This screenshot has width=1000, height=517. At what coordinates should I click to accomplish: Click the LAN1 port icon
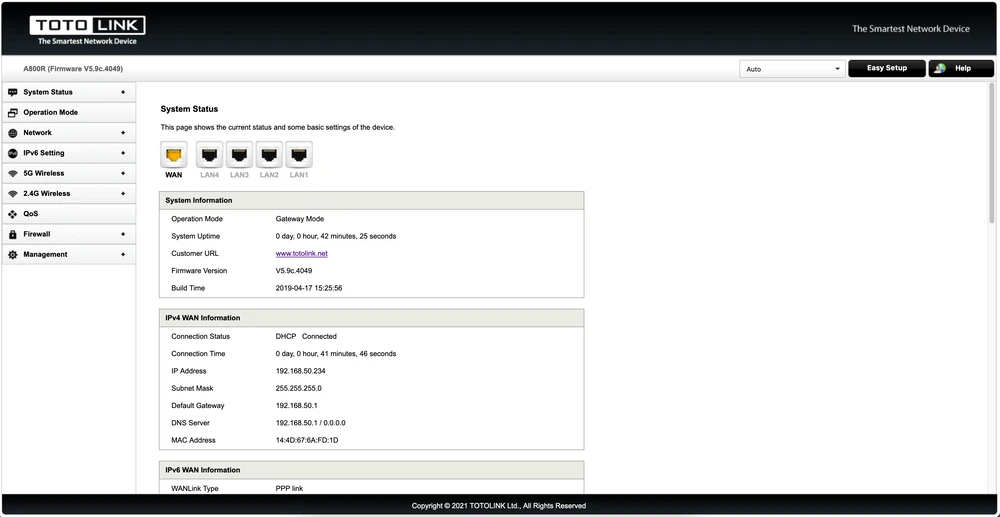point(298,155)
